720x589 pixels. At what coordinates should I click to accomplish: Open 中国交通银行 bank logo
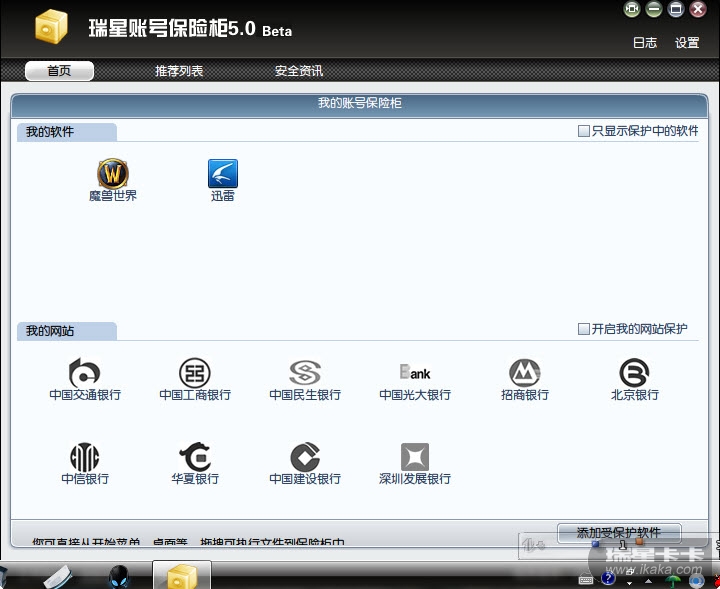(x=84, y=372)
